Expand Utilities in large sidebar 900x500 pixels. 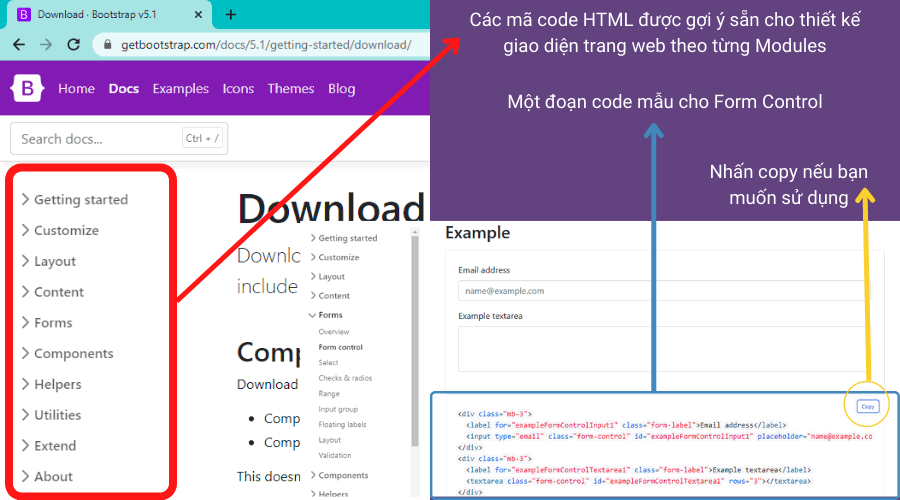(52, 415)
